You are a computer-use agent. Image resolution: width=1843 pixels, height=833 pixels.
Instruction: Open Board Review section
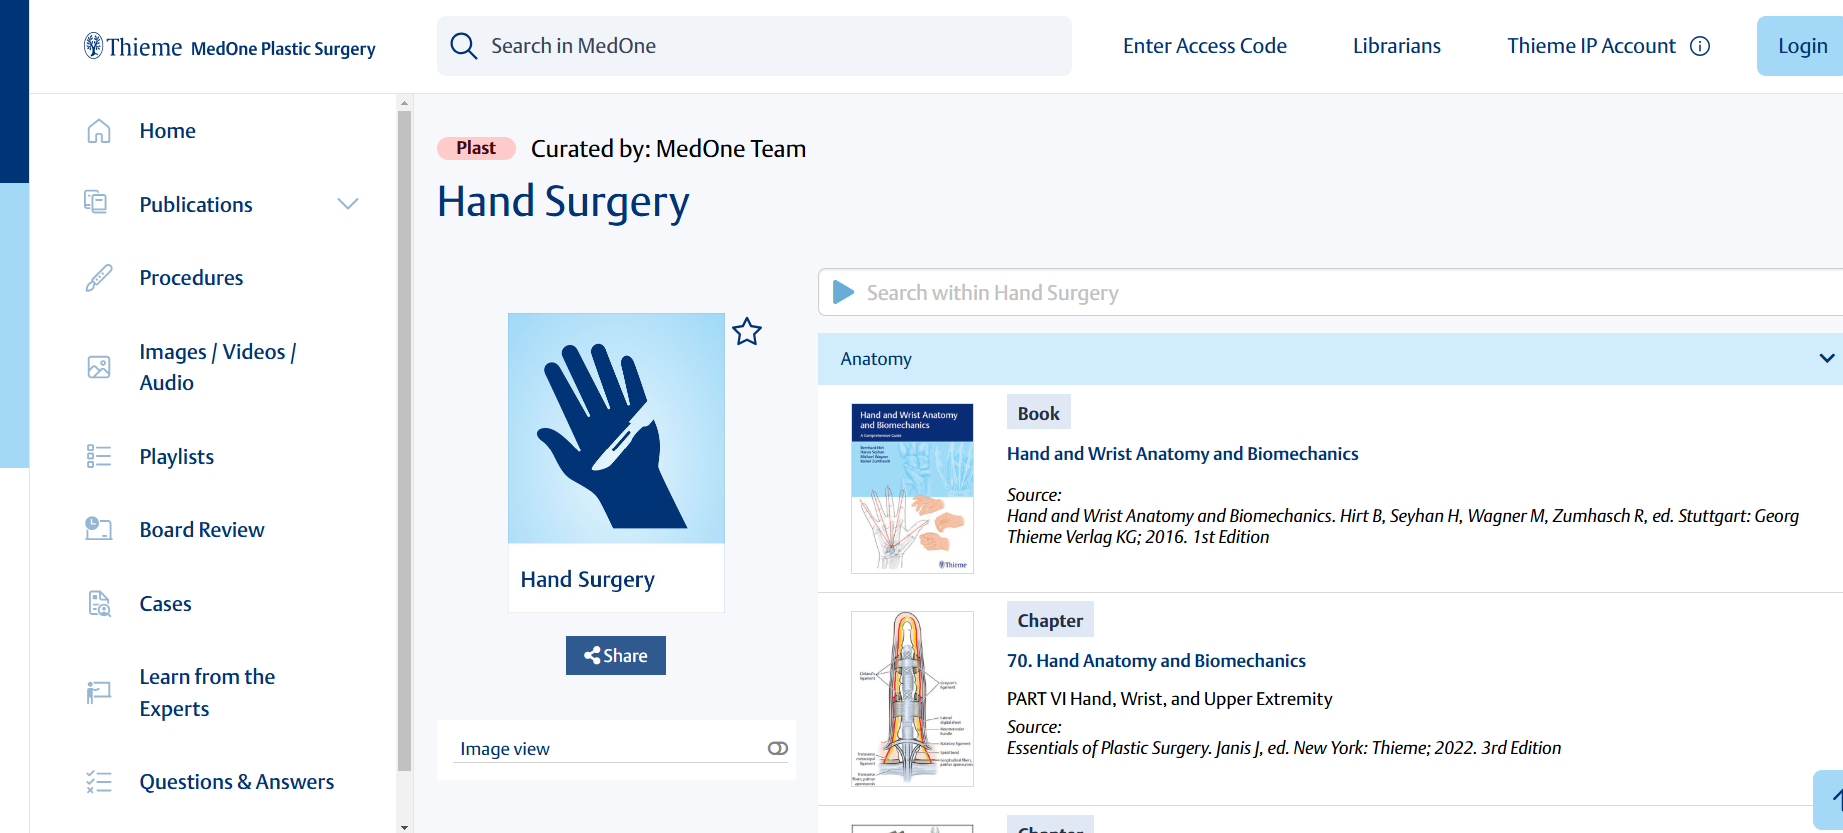[x=202, y=530]
